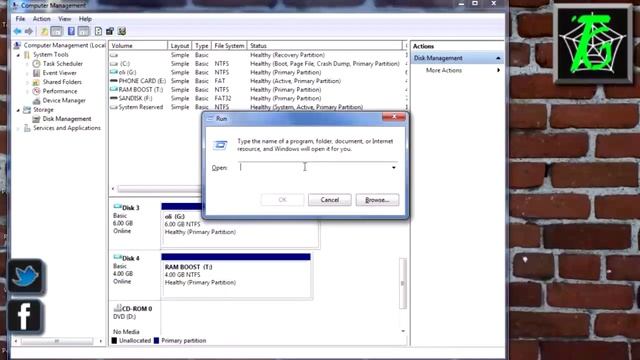
Task: Expand the Shared Folders node
Action: (x=28, y=82)
